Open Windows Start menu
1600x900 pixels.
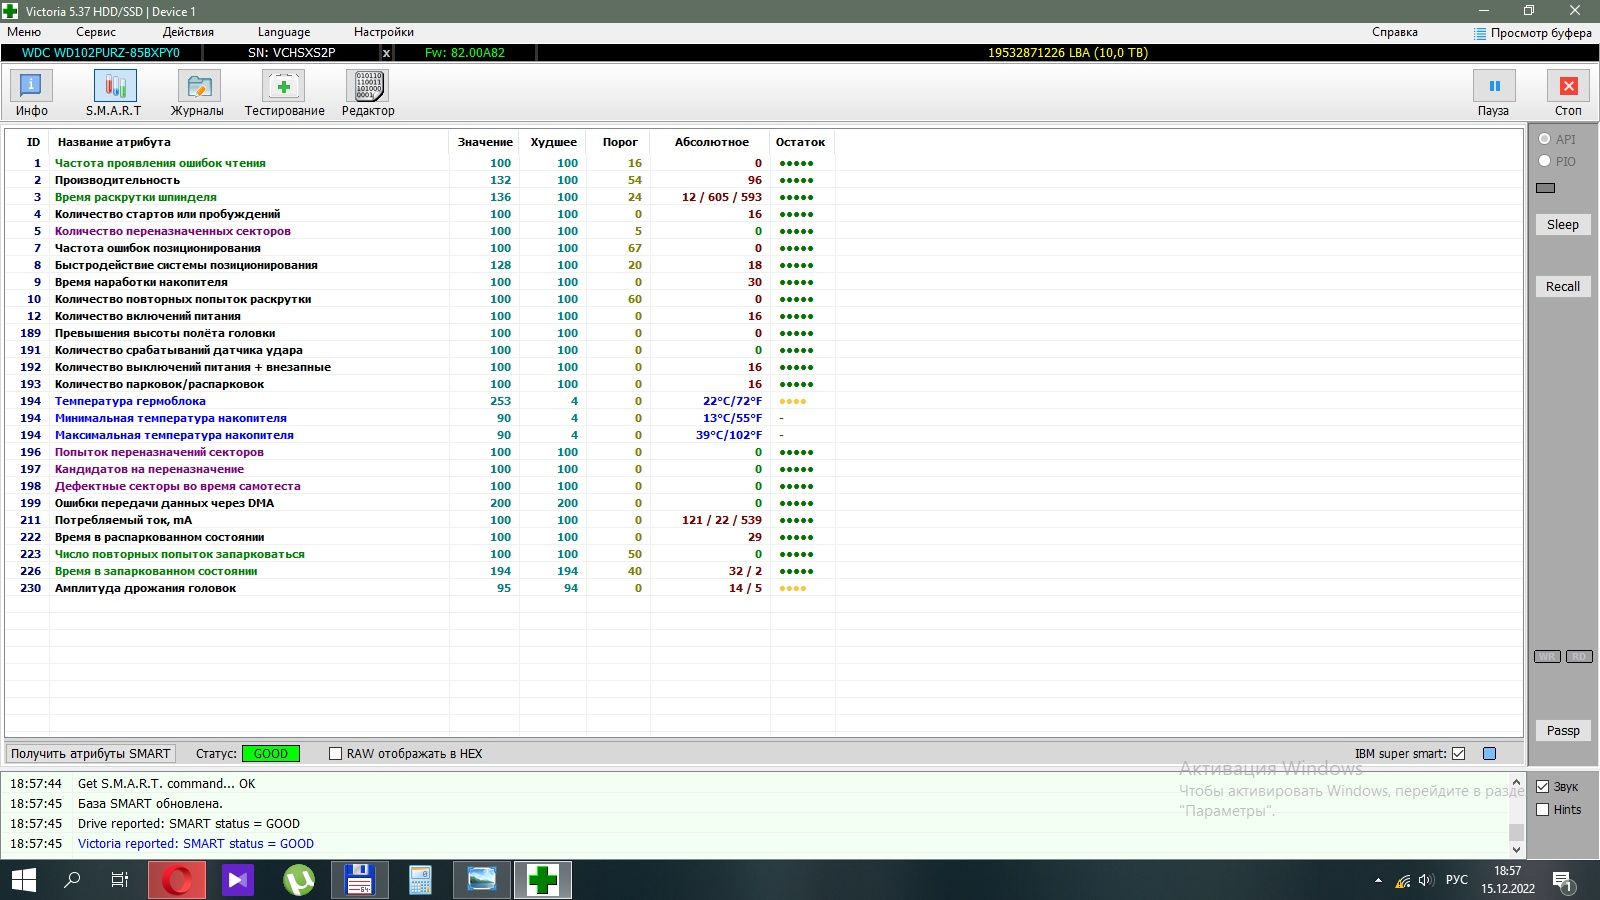coord(23,880)
